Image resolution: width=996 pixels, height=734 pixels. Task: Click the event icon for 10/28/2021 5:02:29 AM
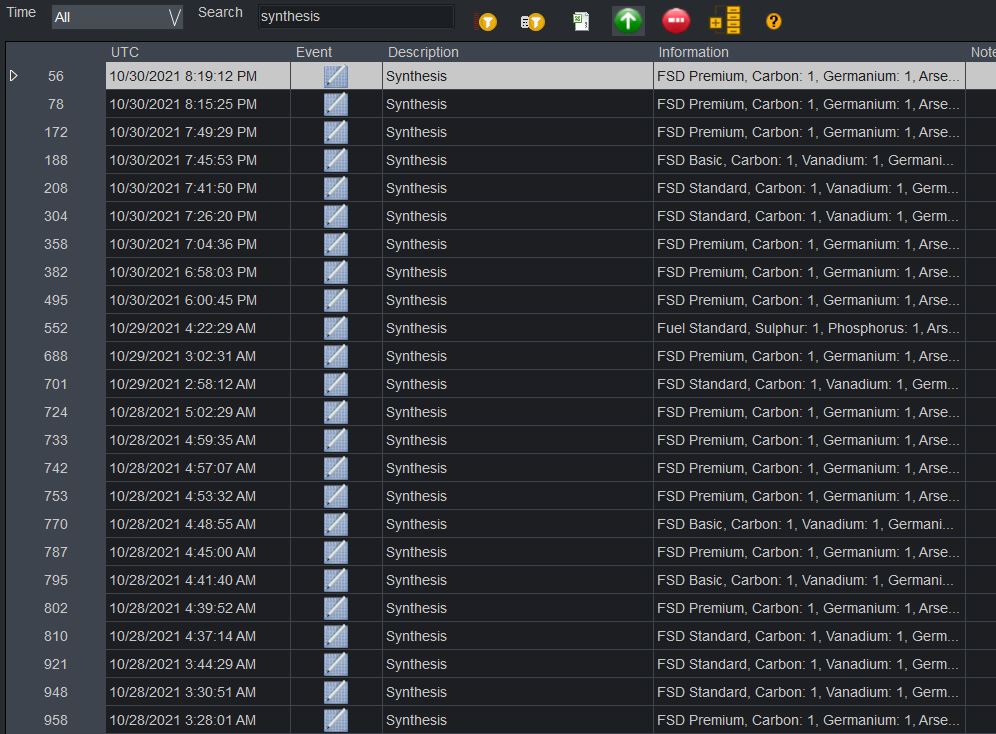[335, 412]
